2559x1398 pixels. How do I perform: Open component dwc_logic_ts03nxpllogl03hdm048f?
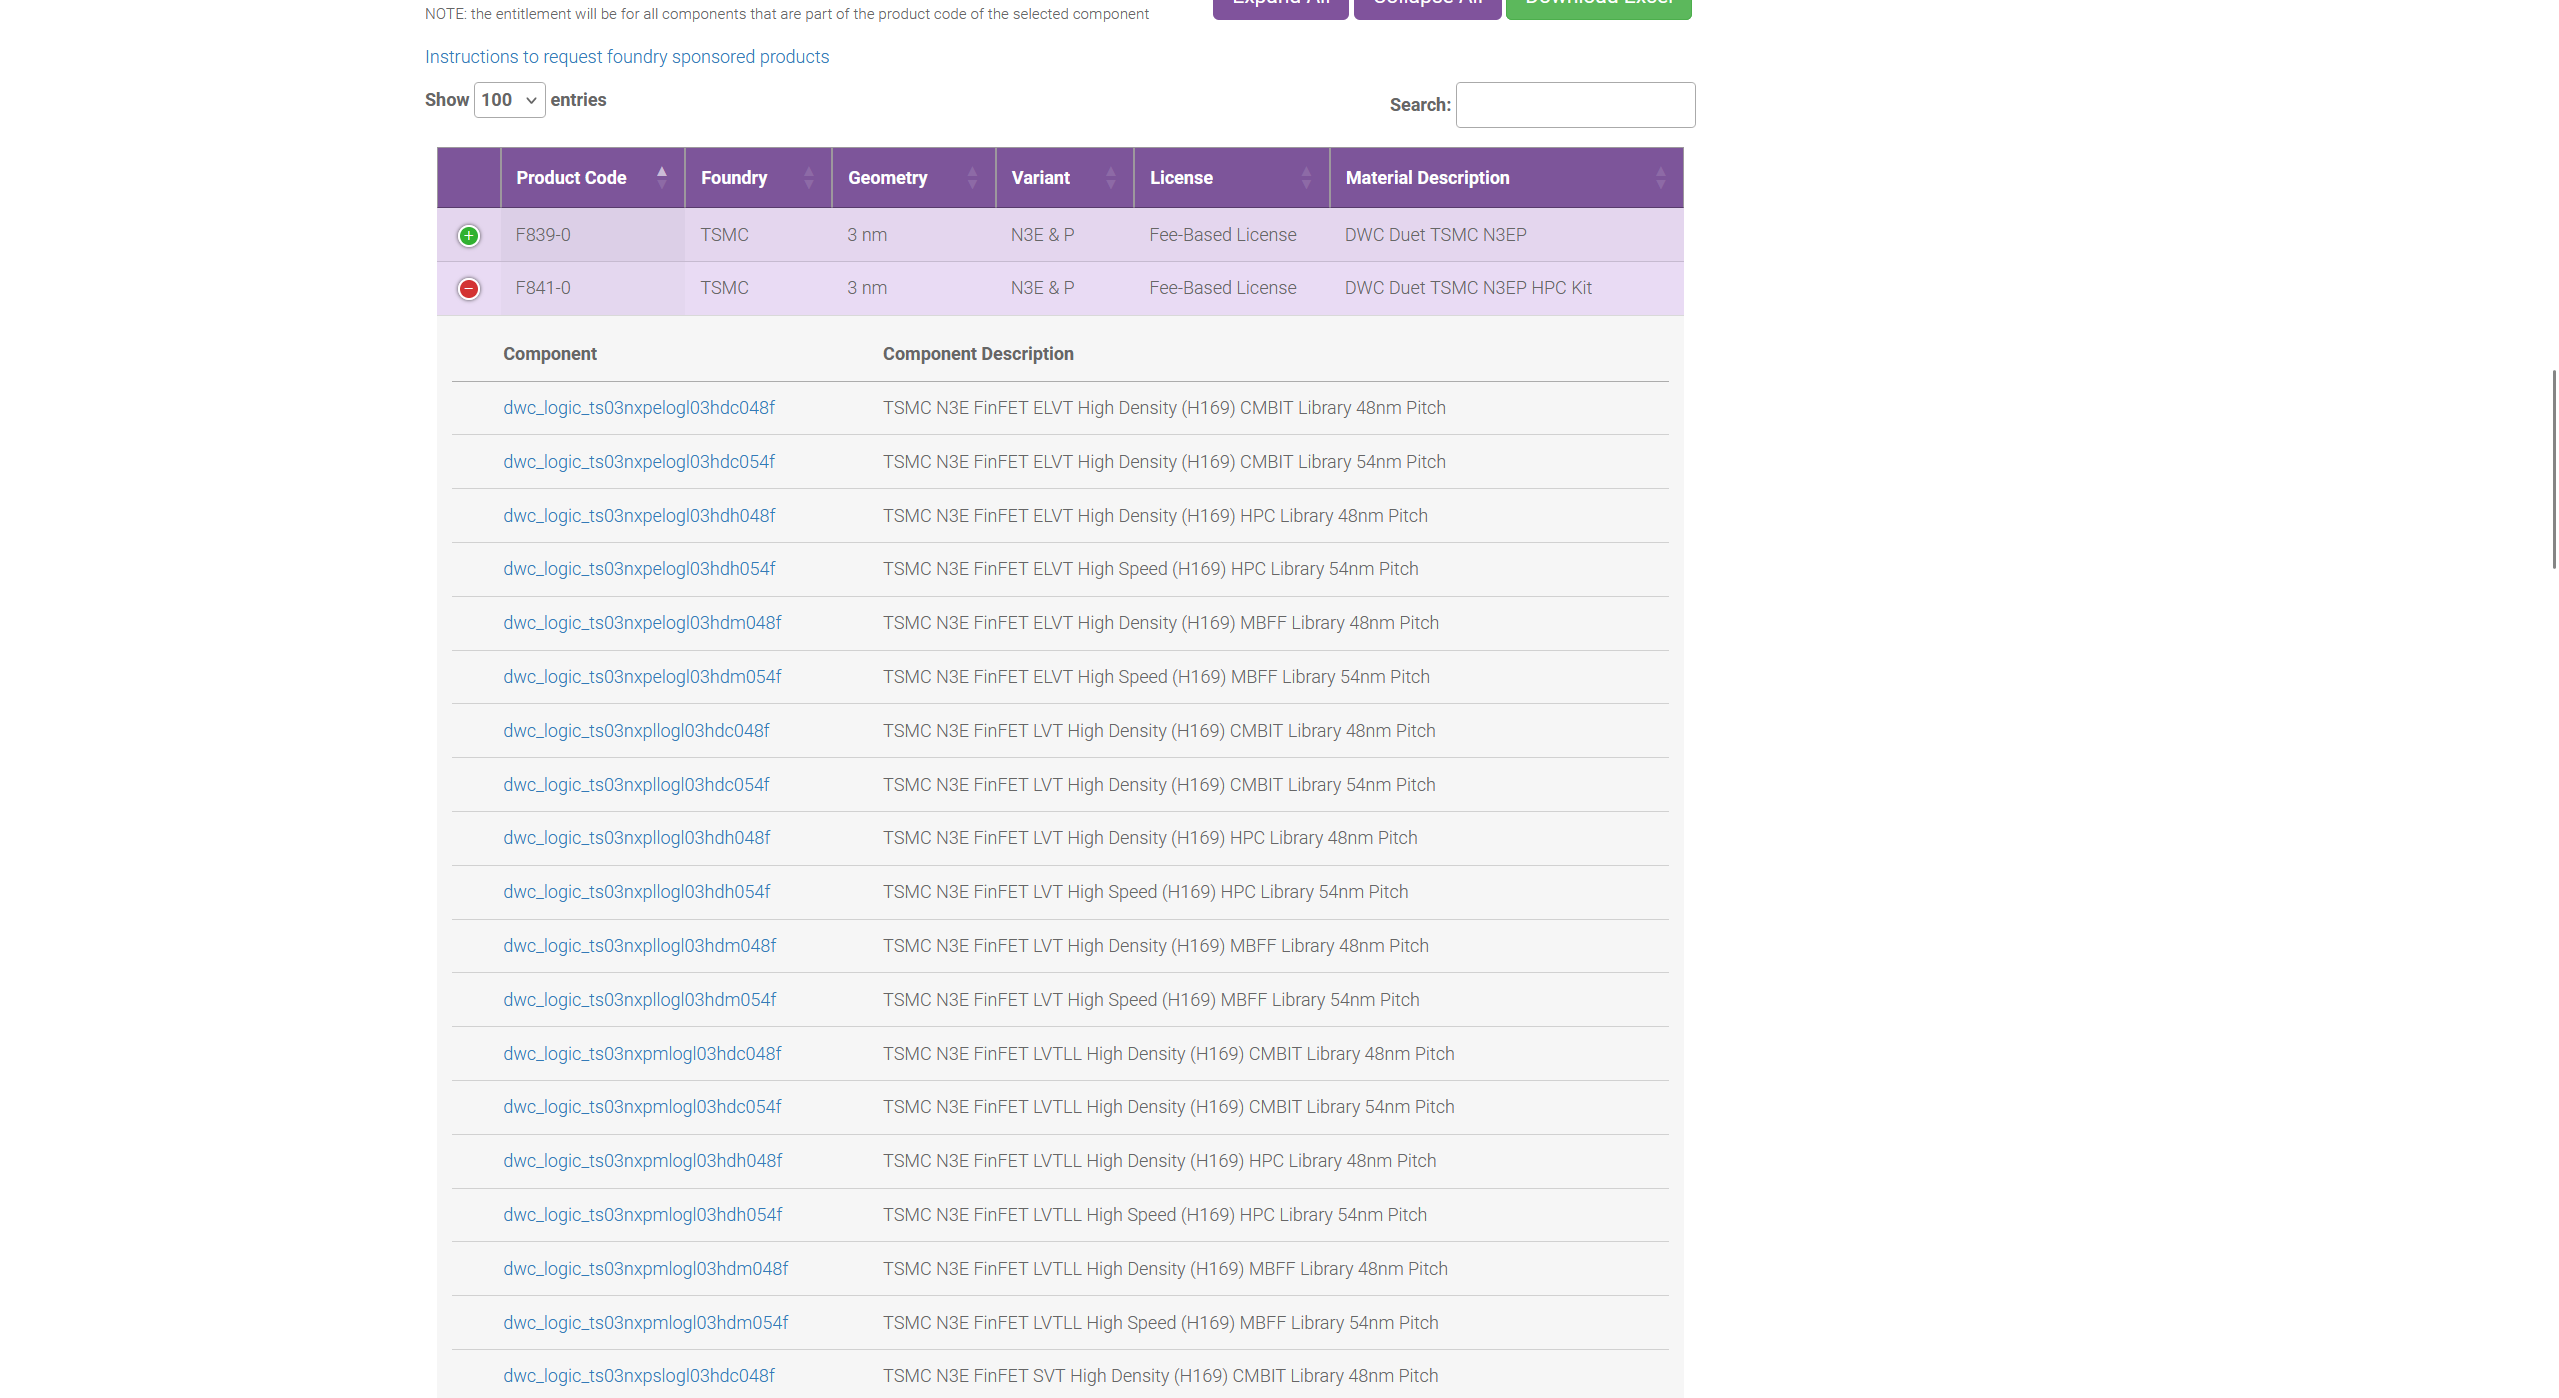coord(640,946)
